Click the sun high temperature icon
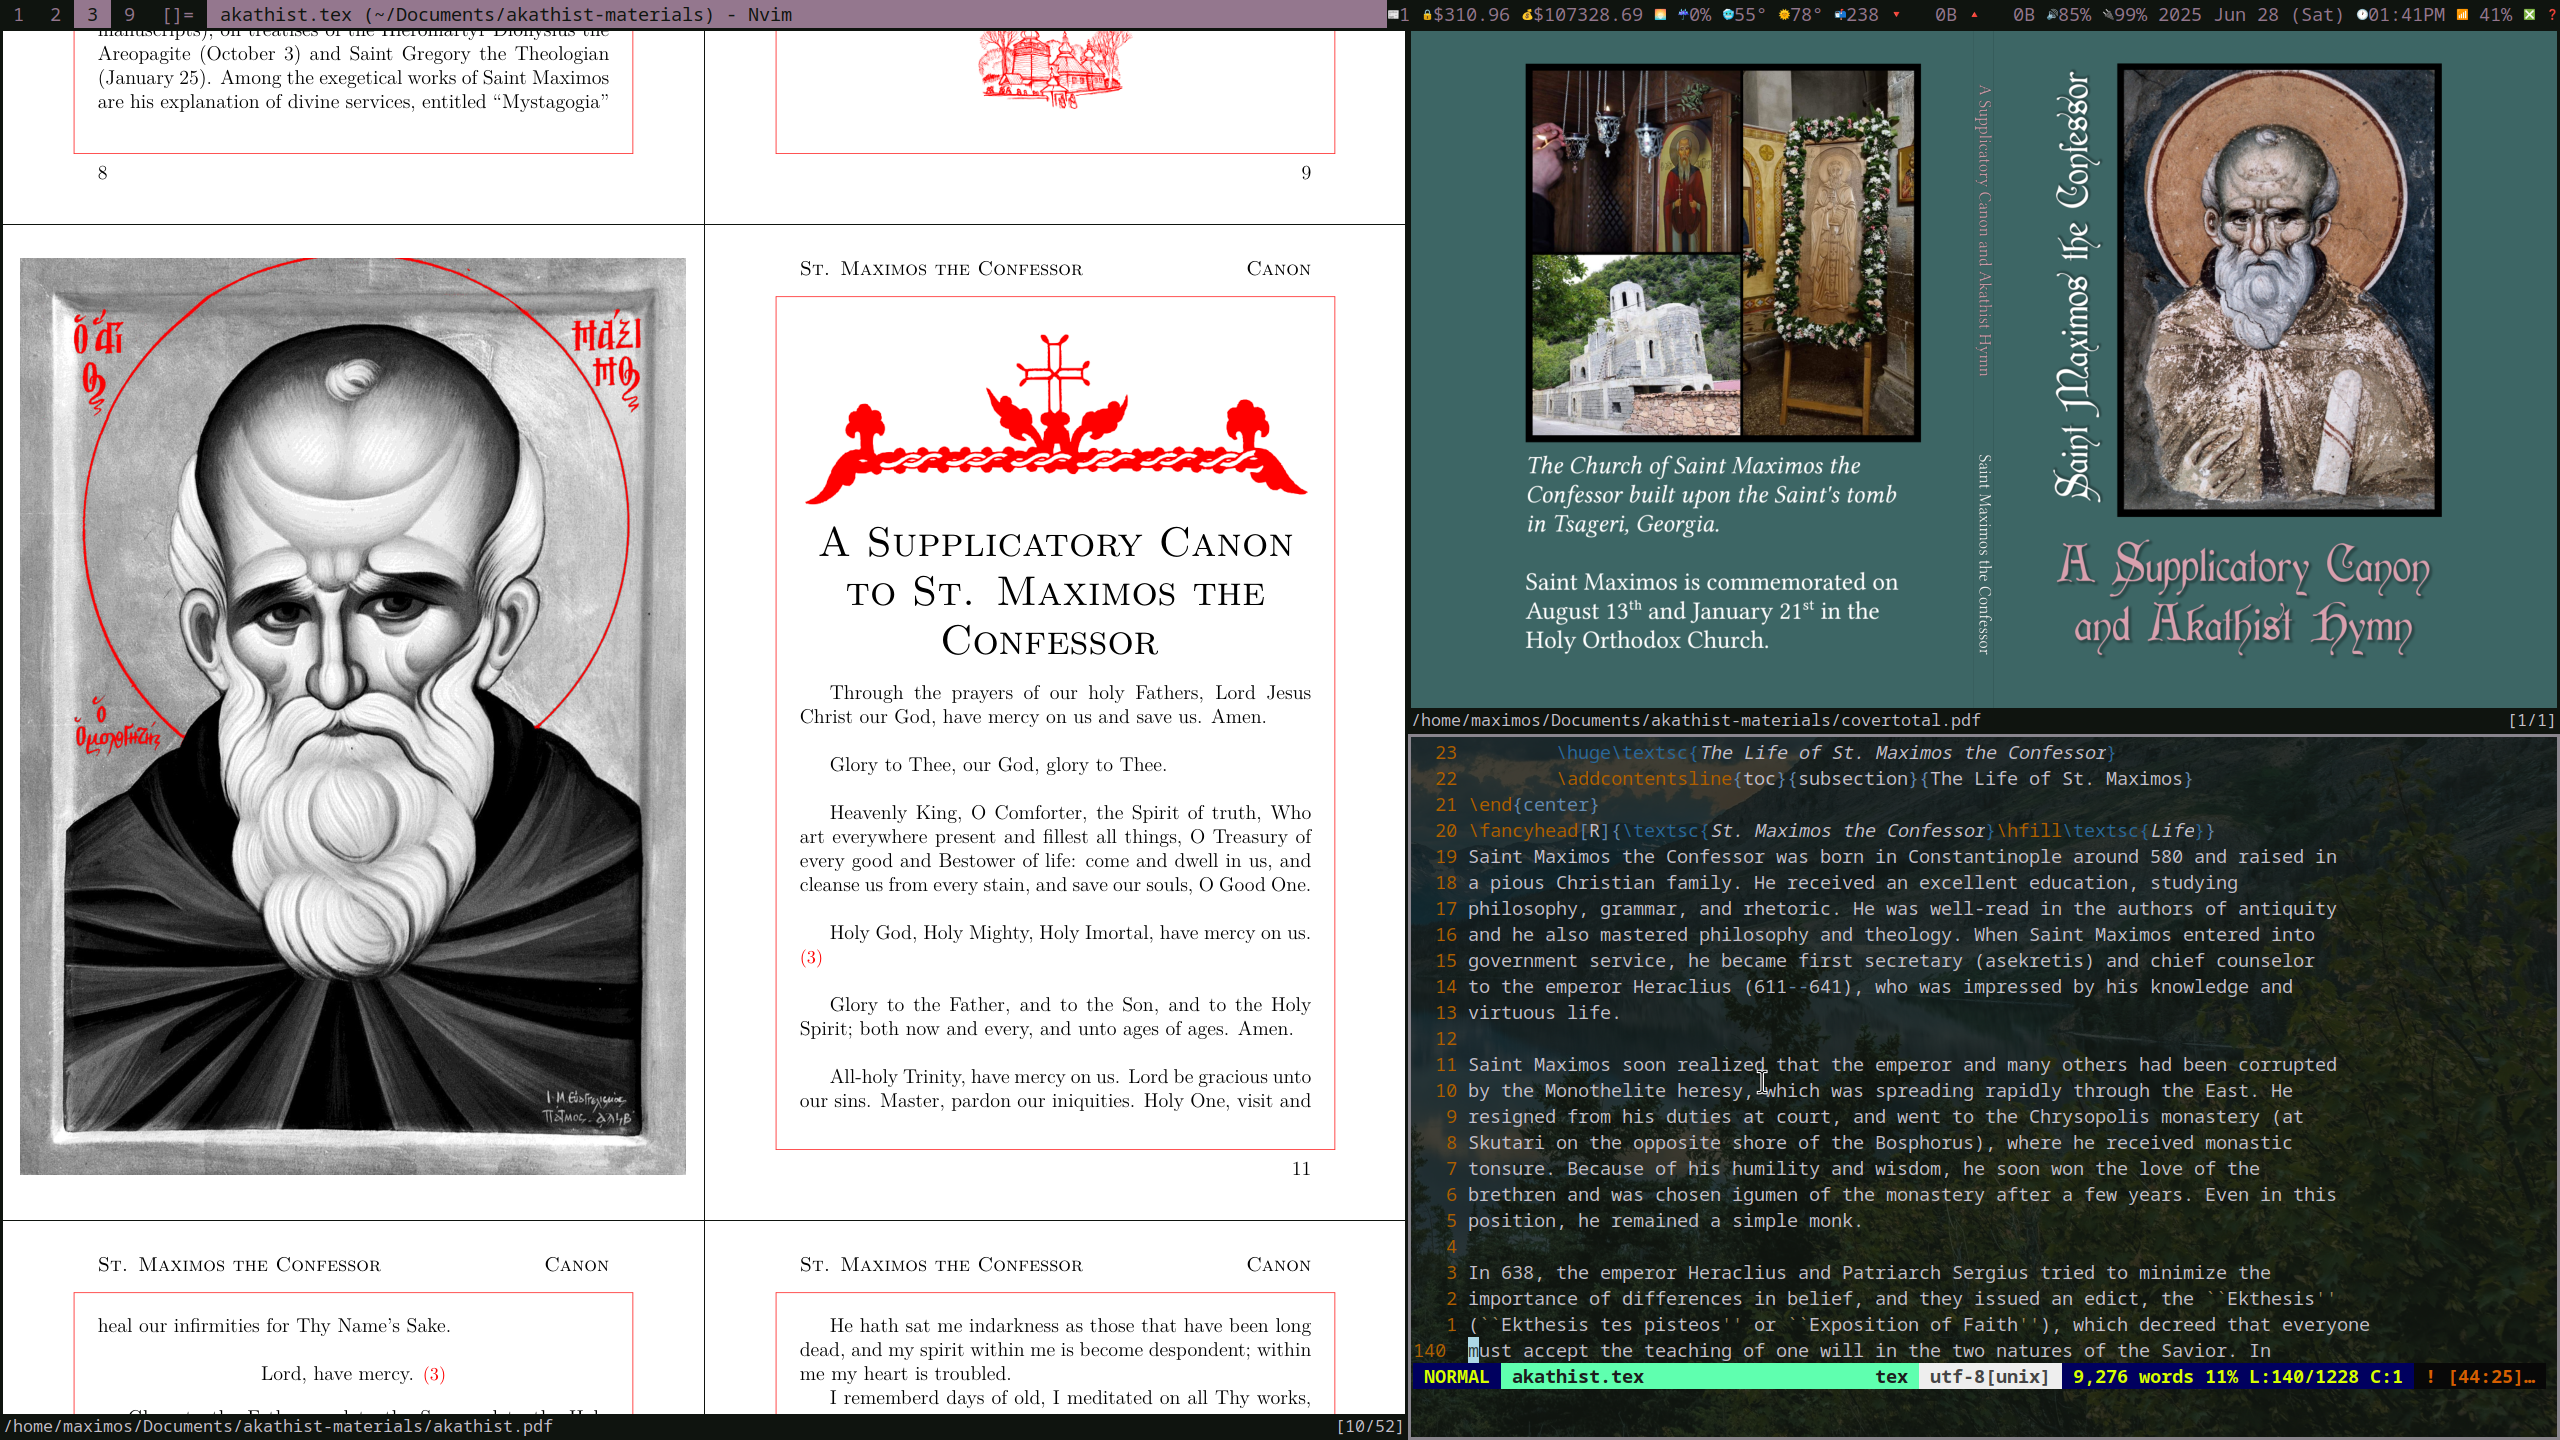This screenshot has height=1440, width=2560. click(1784, 14)
